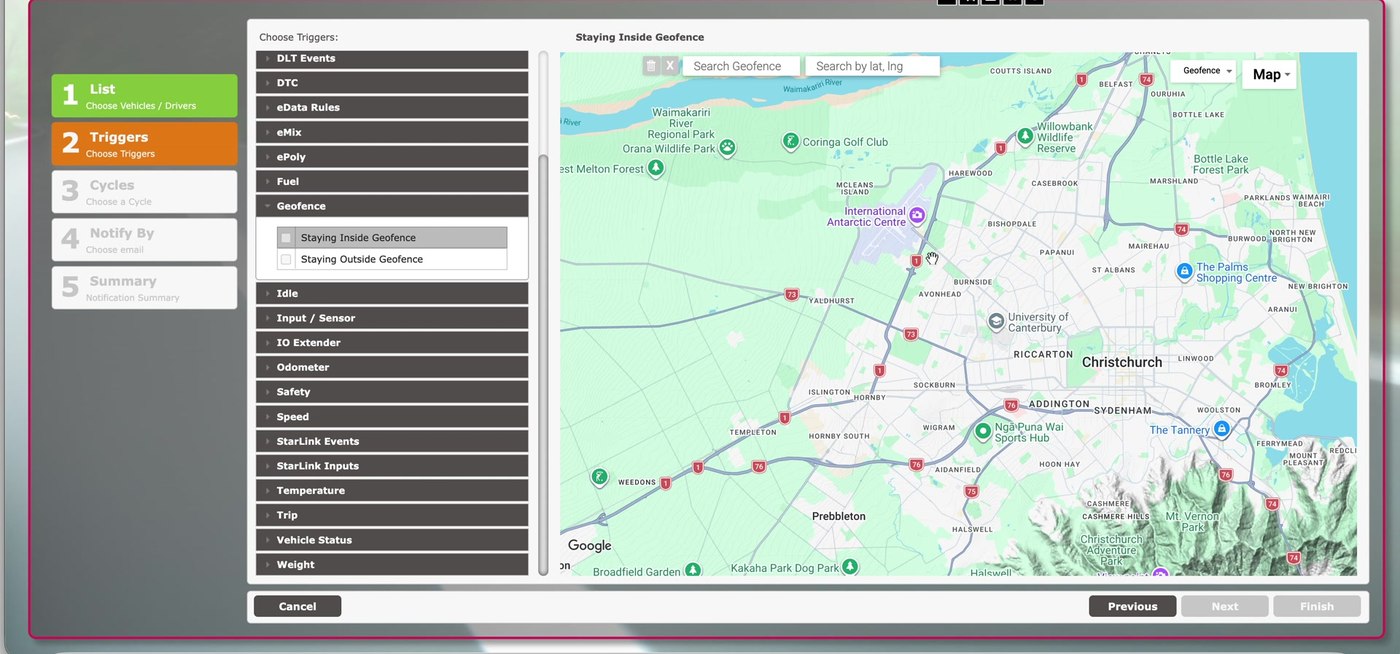Expand the Odometer trigger section
The image size is (1400, 654).
click(392, 367)
